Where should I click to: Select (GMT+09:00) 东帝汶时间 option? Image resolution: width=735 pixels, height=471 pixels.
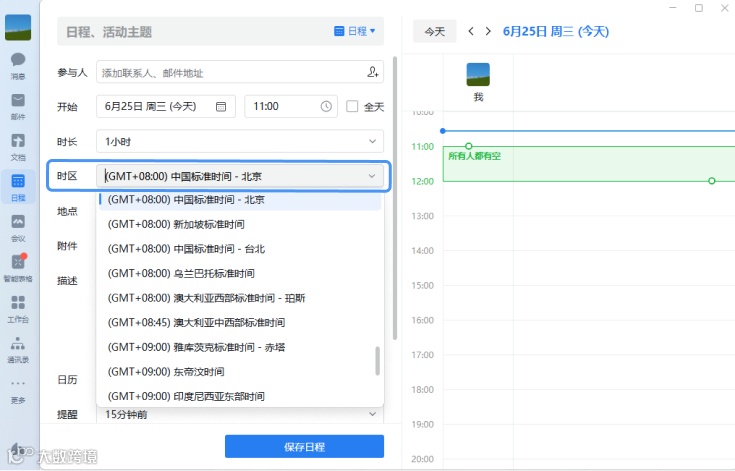click(x=240, y=372)
